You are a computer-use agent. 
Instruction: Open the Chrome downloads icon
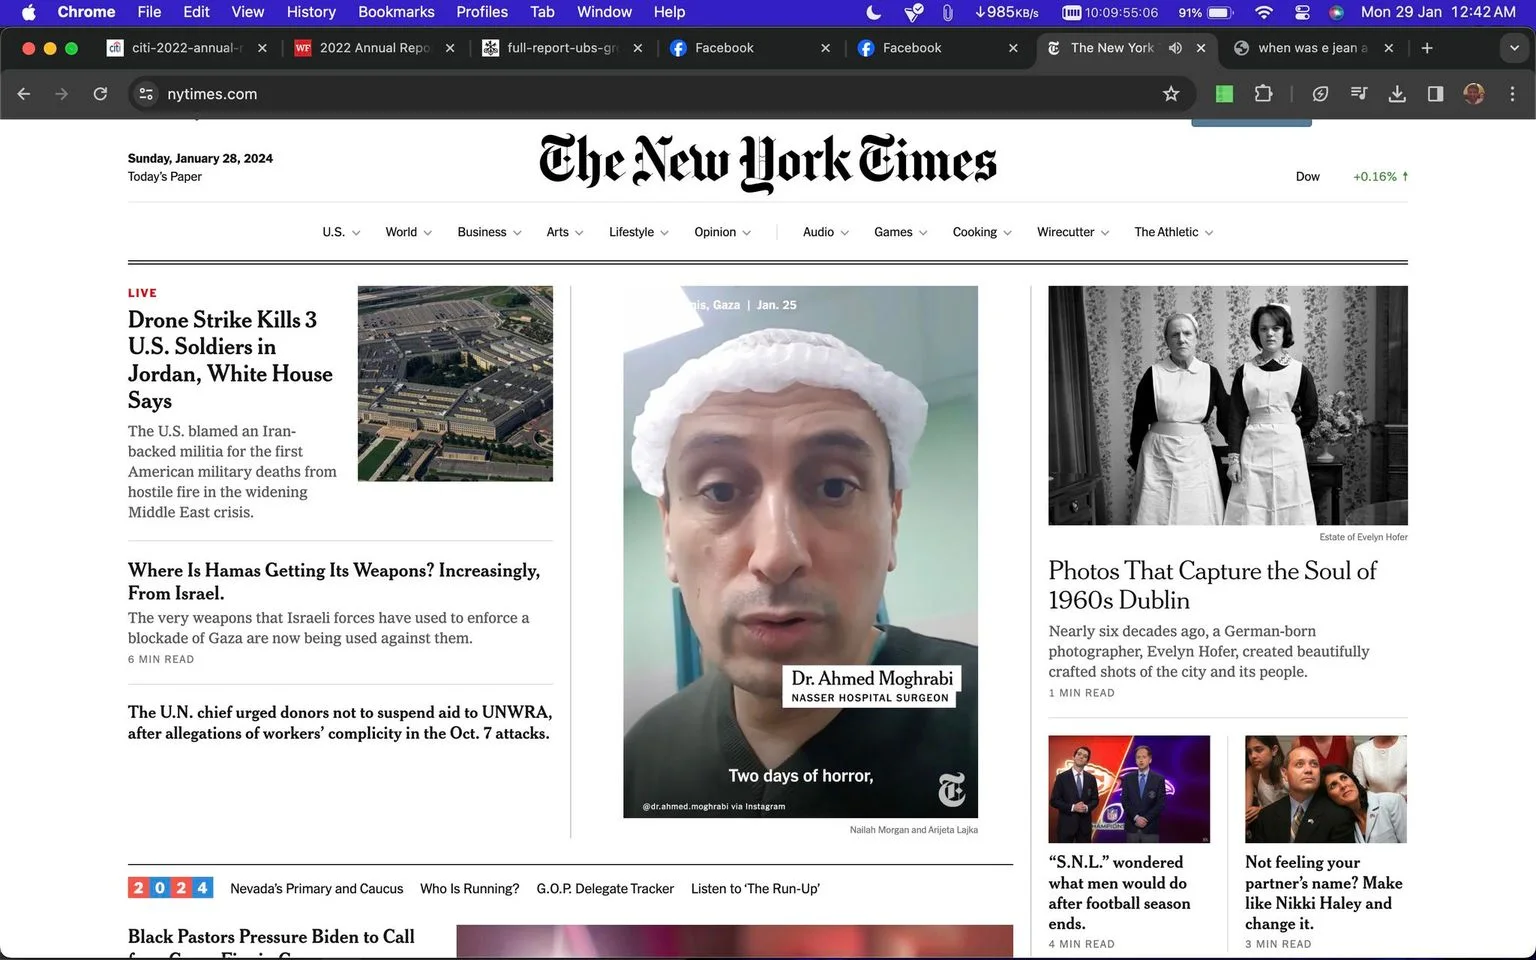point(1397,94)
